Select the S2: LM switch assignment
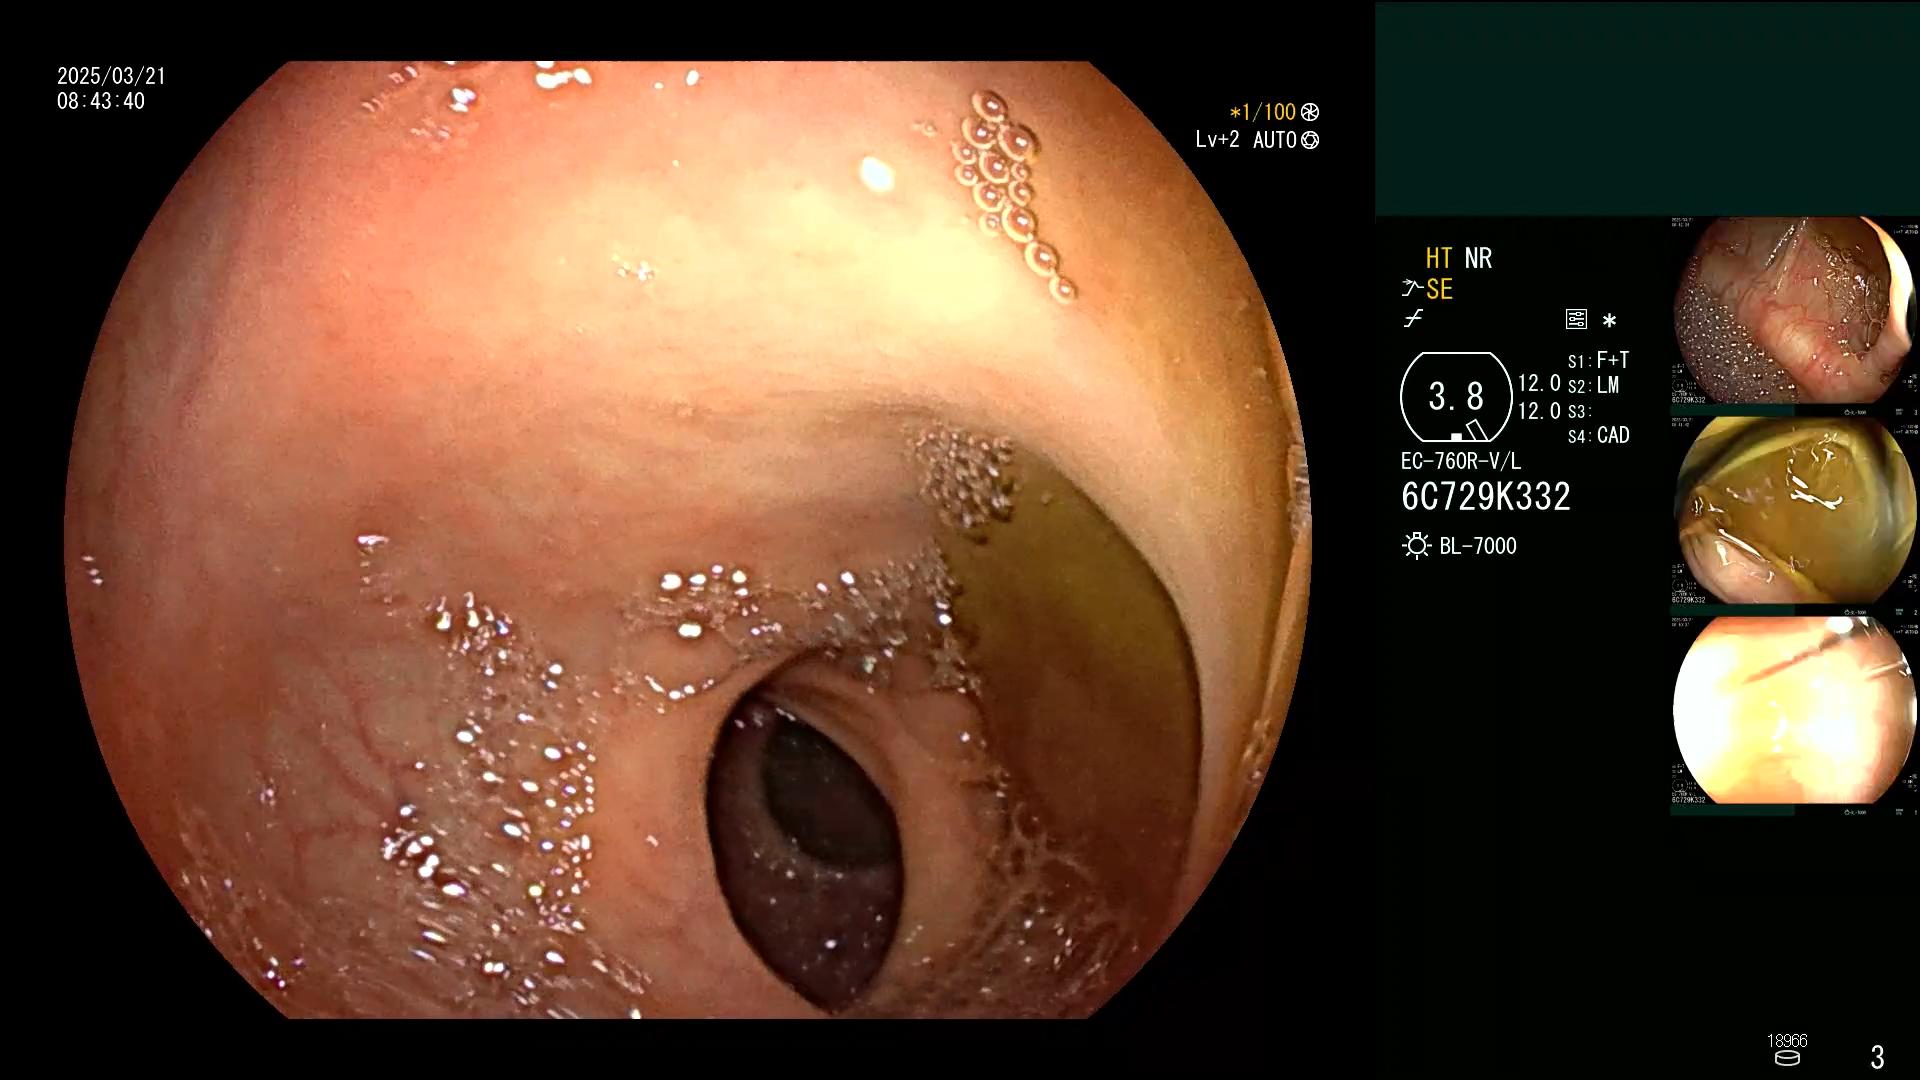The width and height of the screenshot is (1920, 1080). click(1593, 385)
